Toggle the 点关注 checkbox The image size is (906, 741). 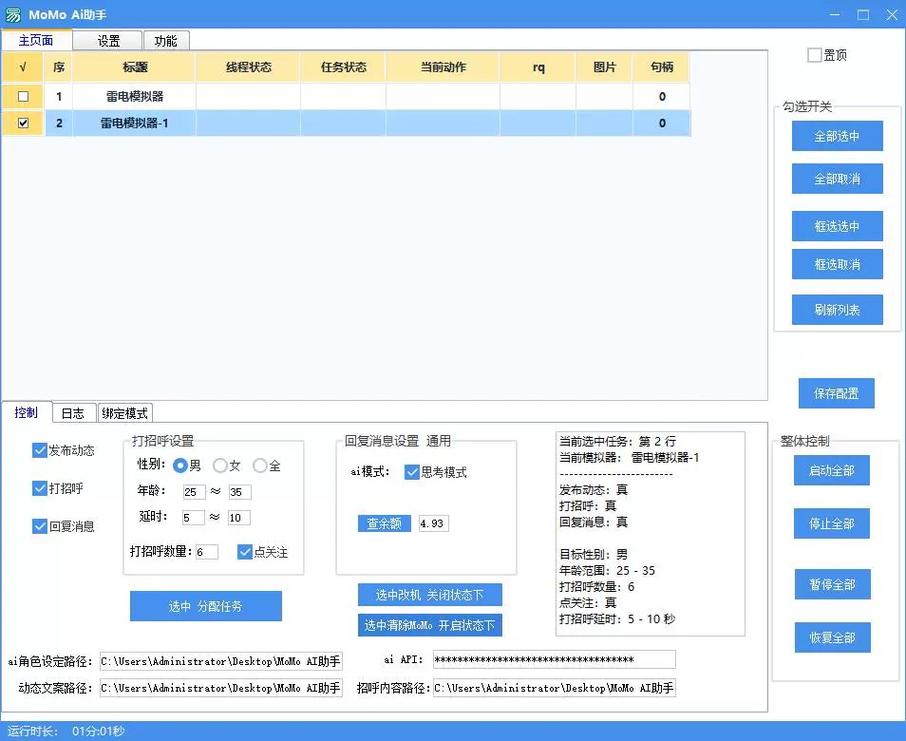[244, 551]
